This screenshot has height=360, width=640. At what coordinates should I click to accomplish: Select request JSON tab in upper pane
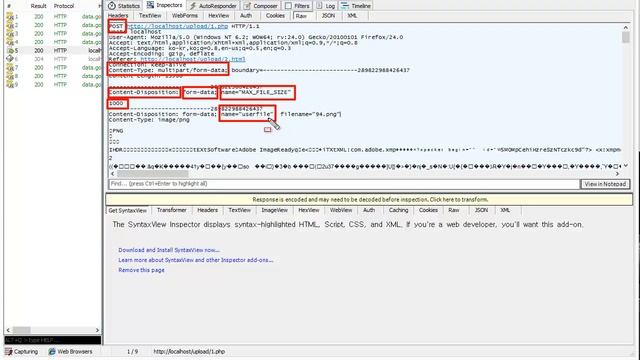328,16
